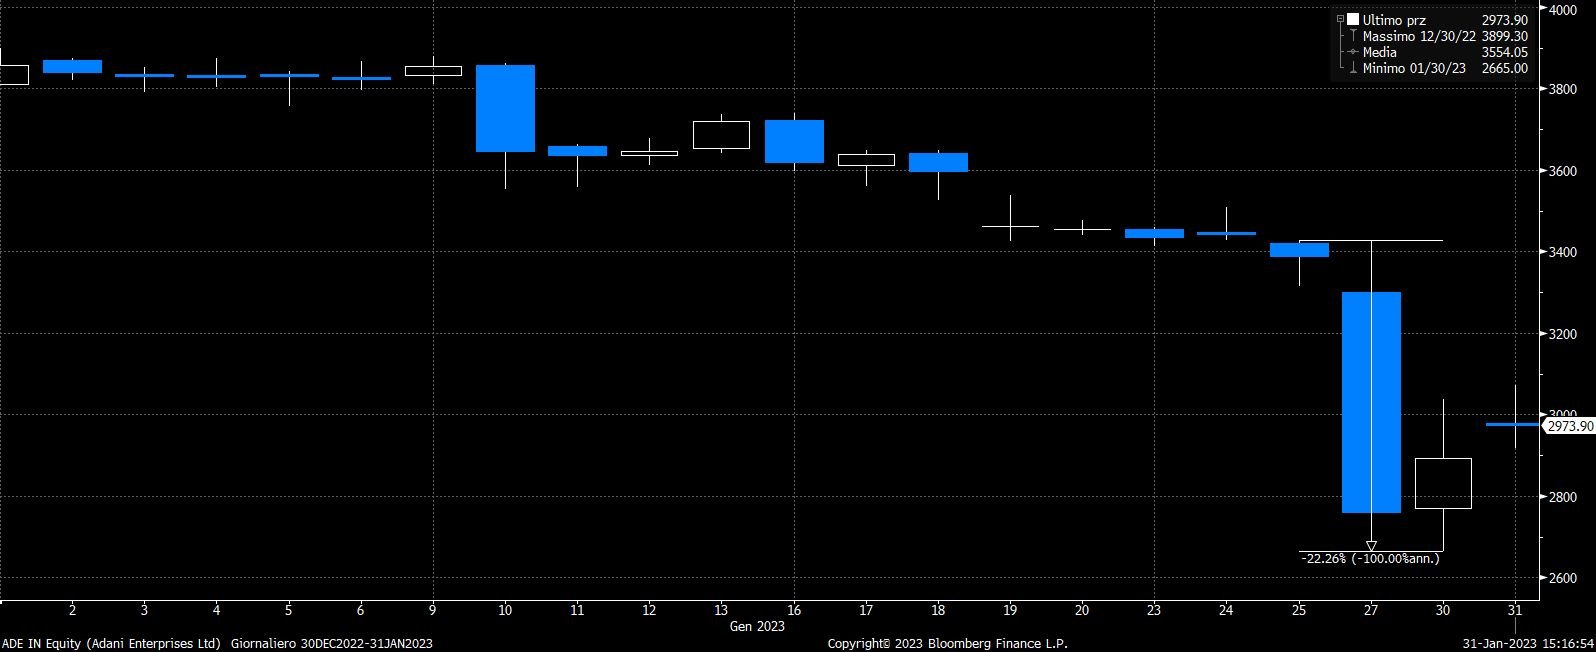This screenshot has width=1596, height=652.
Task: Click the 3200 price axis label
Action: [1563, 334]
